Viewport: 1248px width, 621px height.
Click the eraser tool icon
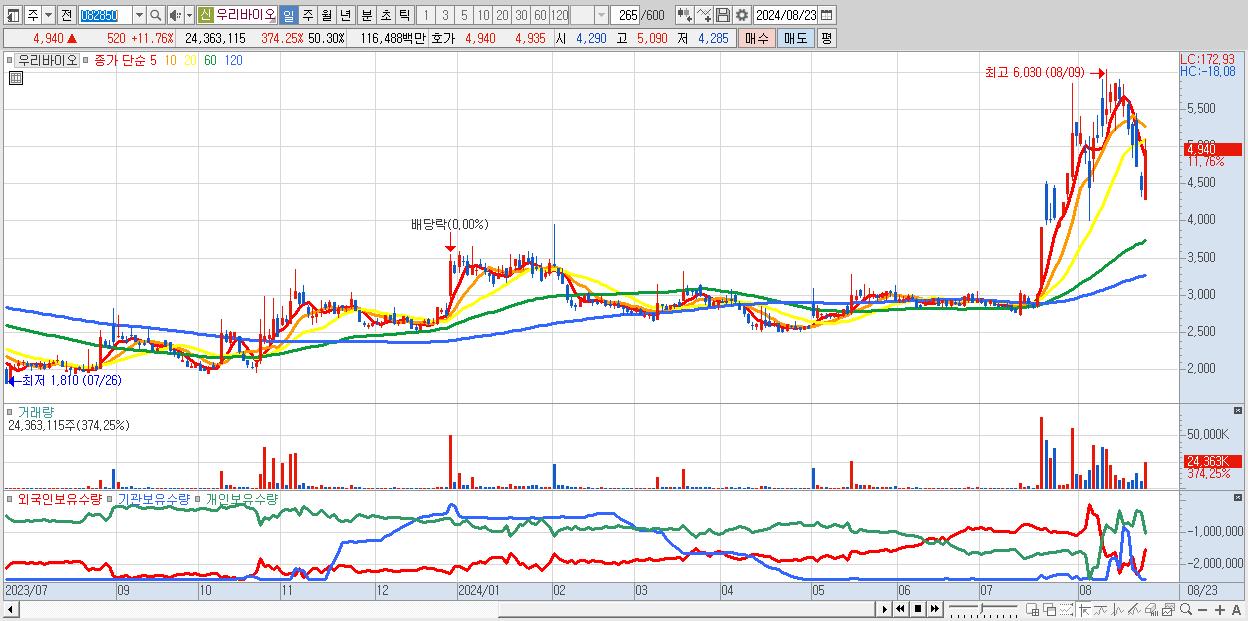tap(1151, 610)
